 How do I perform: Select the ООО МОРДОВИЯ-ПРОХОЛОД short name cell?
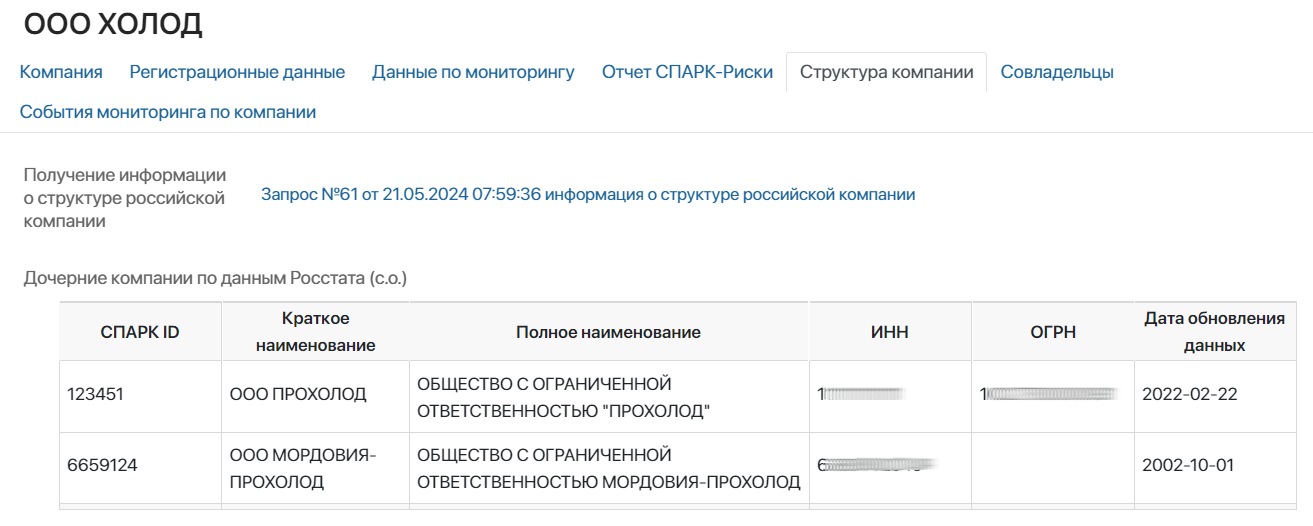click(316, 468)
